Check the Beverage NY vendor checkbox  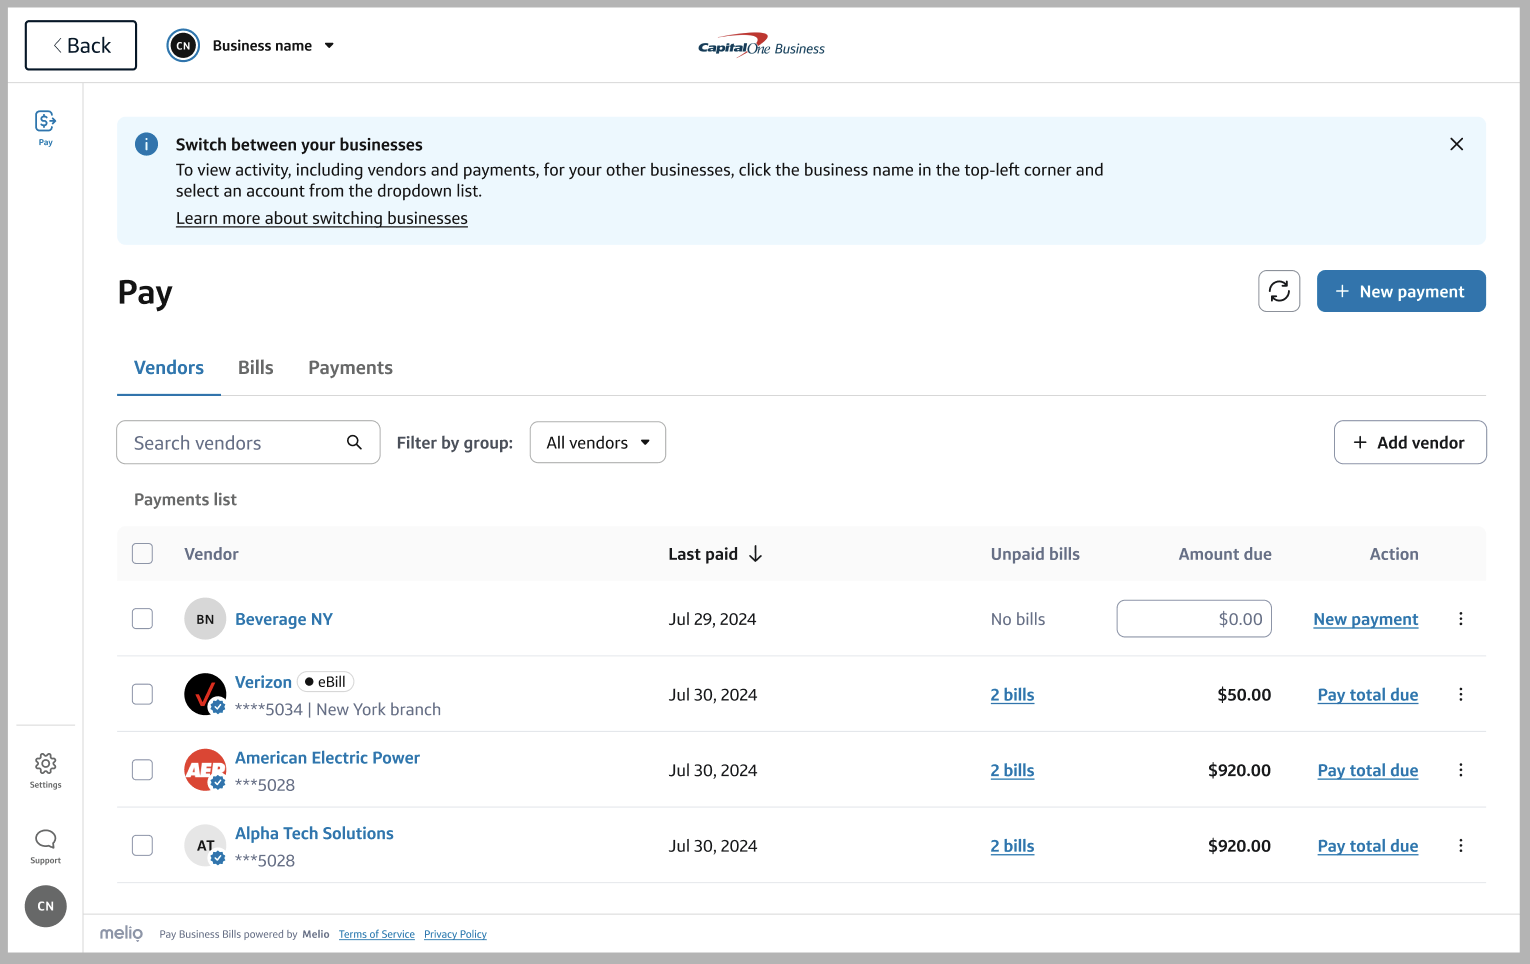pos(143,619)
